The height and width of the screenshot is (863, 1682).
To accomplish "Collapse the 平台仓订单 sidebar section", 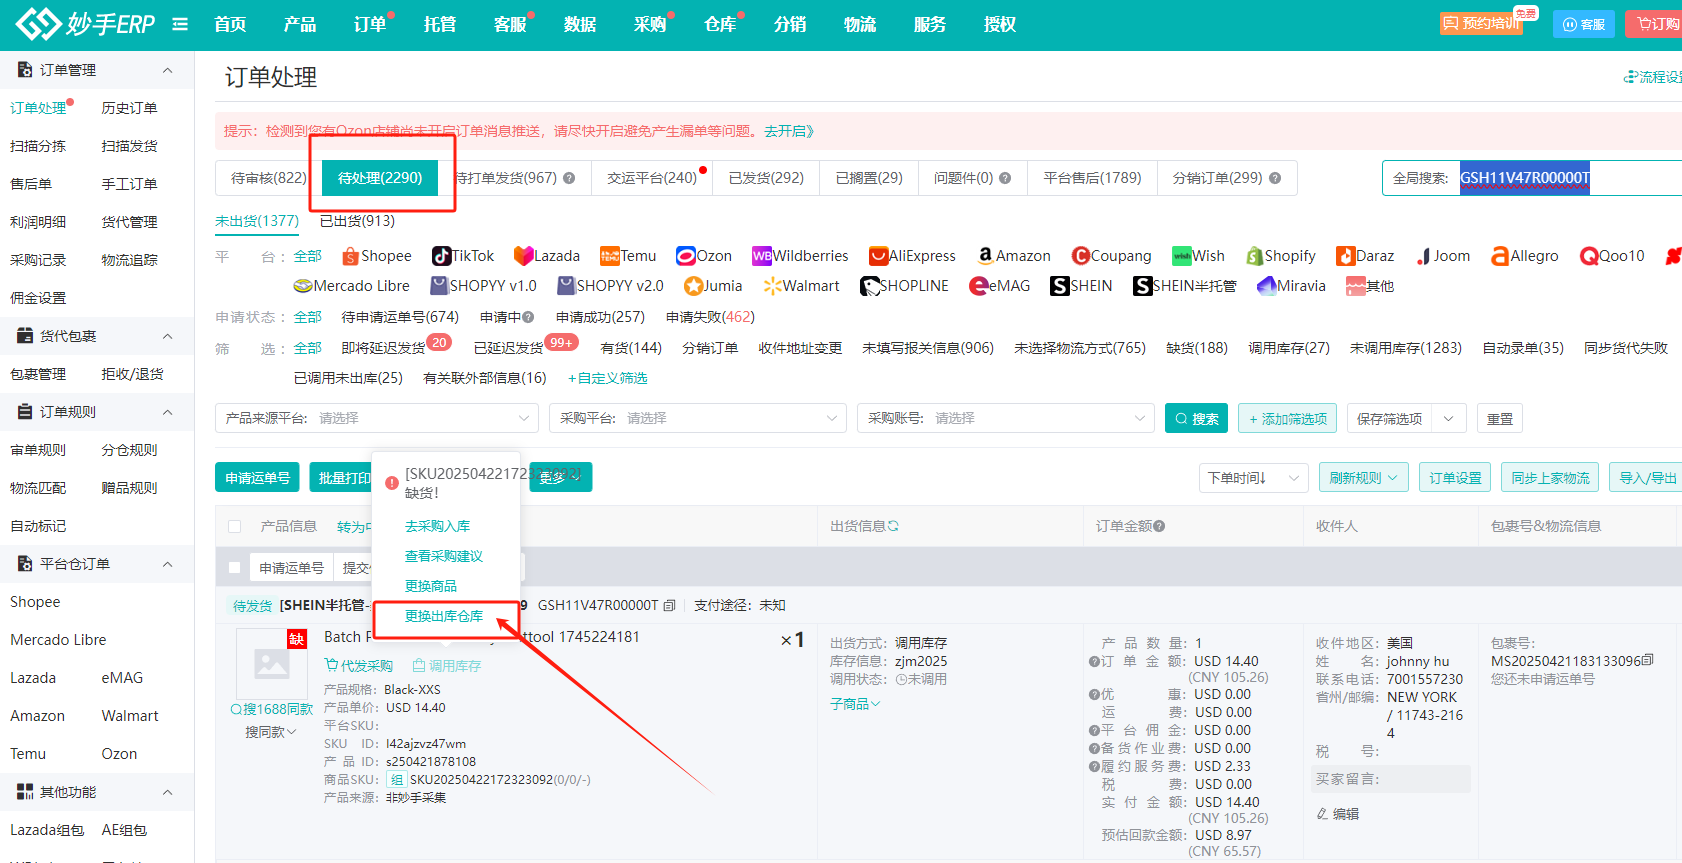I will 168,564.
